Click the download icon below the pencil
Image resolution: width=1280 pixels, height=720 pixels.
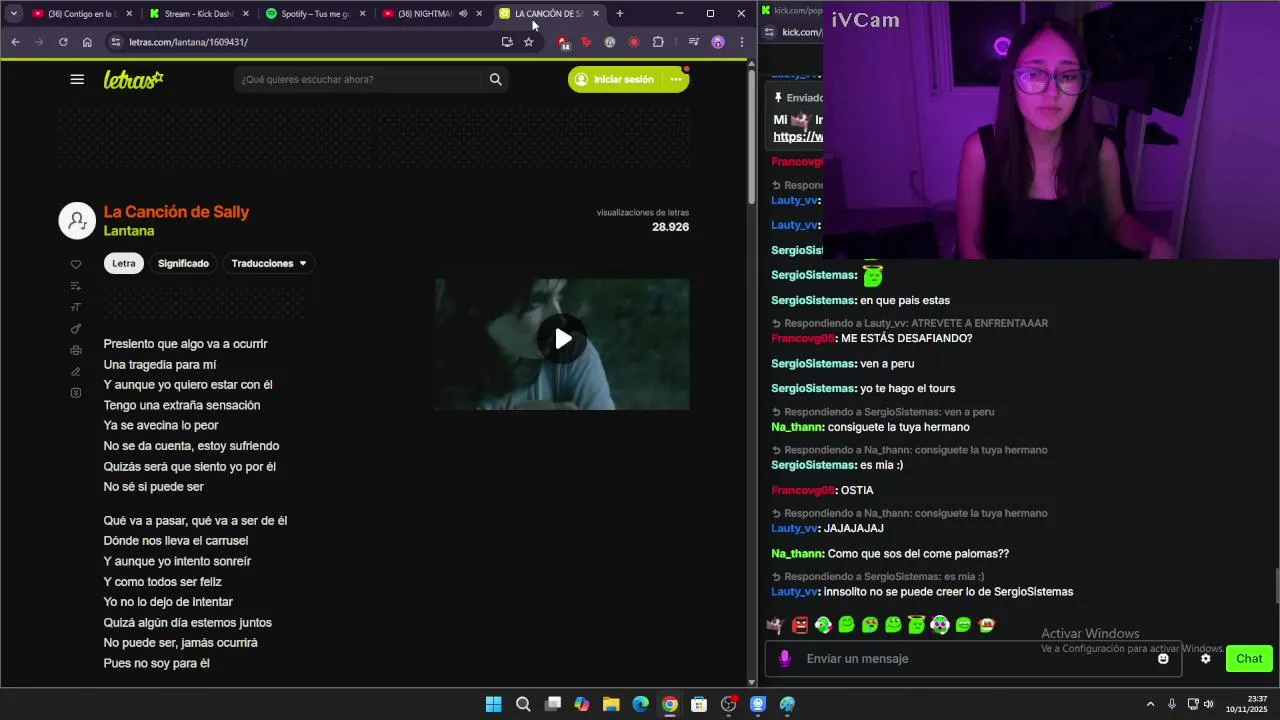(76, 393)
